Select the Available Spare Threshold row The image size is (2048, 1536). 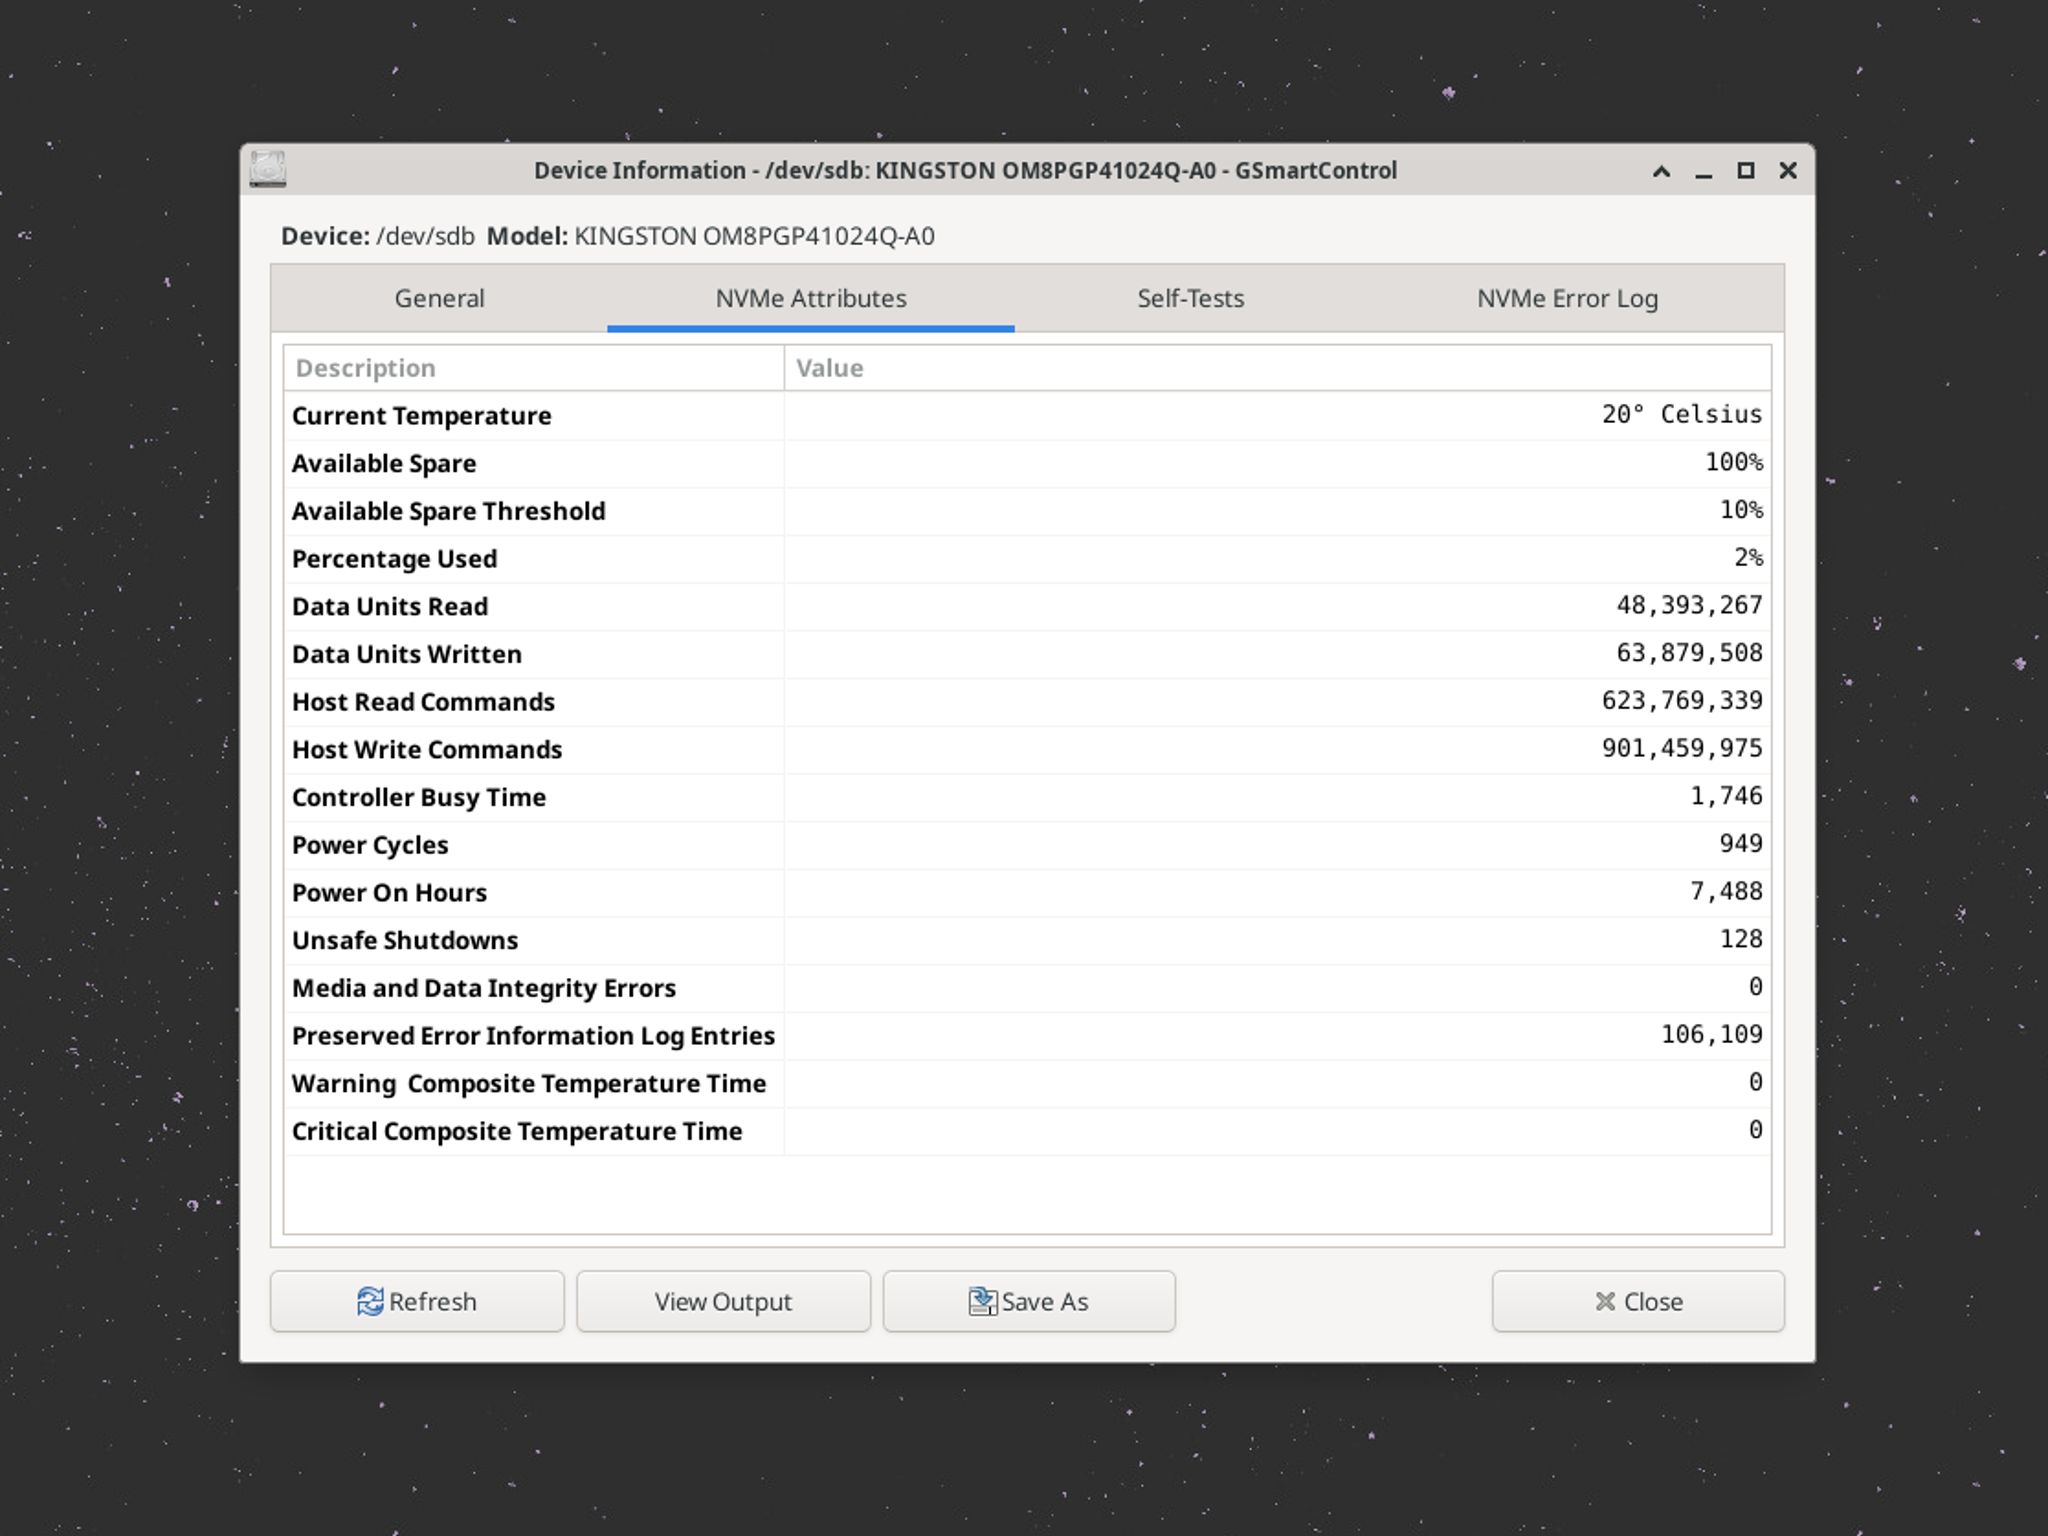coord(1027,511)
